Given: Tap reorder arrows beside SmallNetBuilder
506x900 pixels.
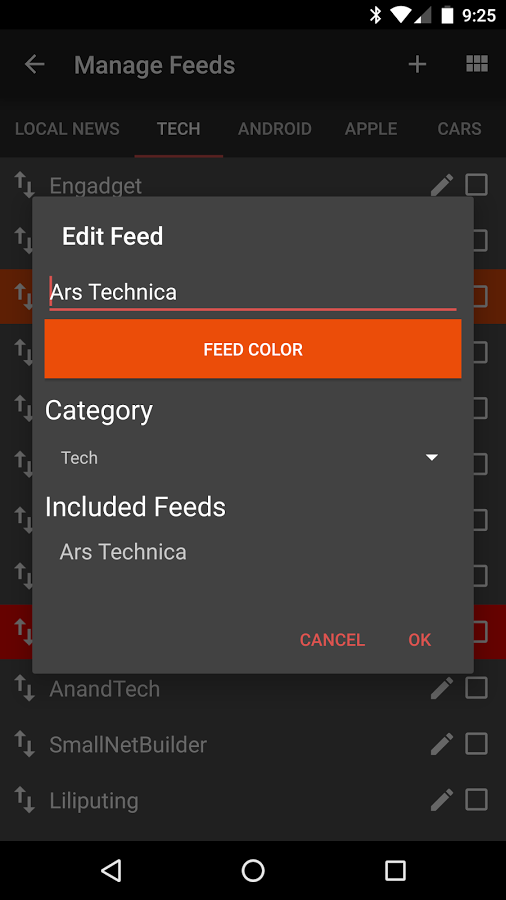Looking at the screenshot, I should click(24, 744).
